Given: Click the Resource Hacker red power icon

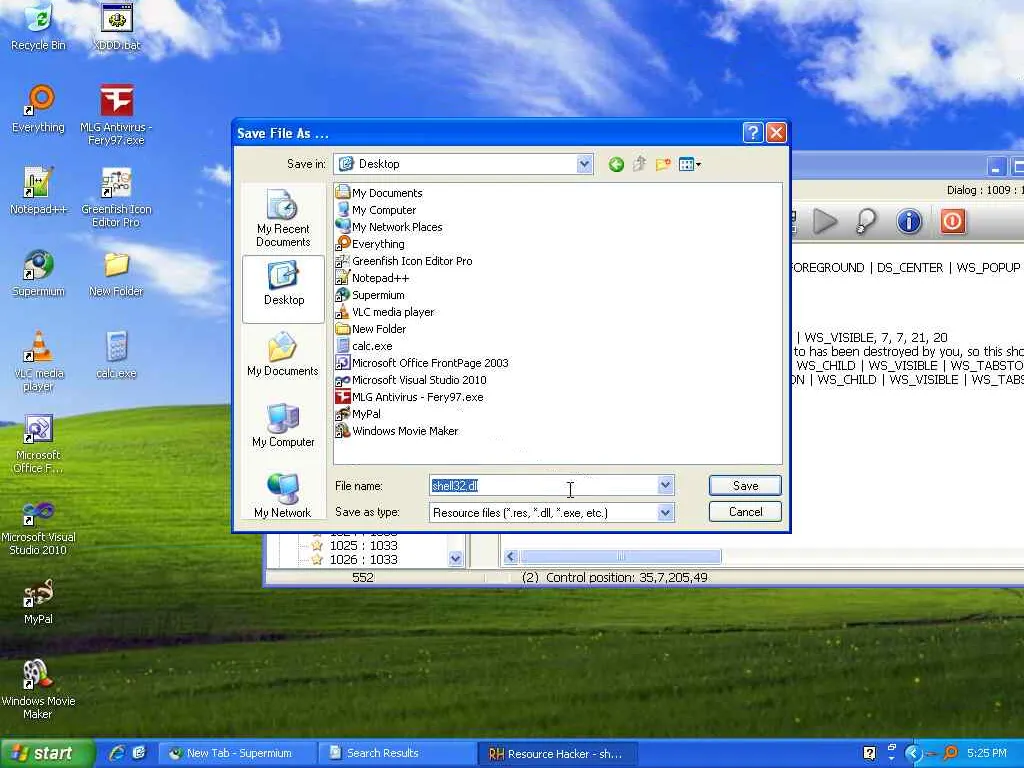Looking at the screenshot, I should click(x=952, y=221).
